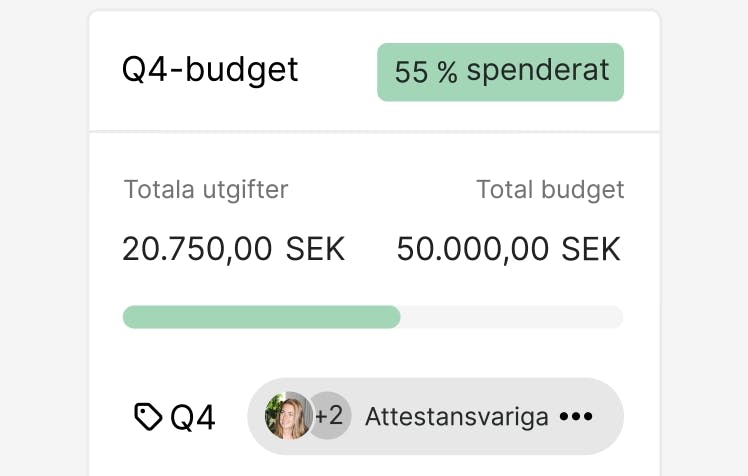Image resolution: width=748 pixels, height=476 pixels.
Task: Click the green filled part of progress bar
Action: click(261, 317)
